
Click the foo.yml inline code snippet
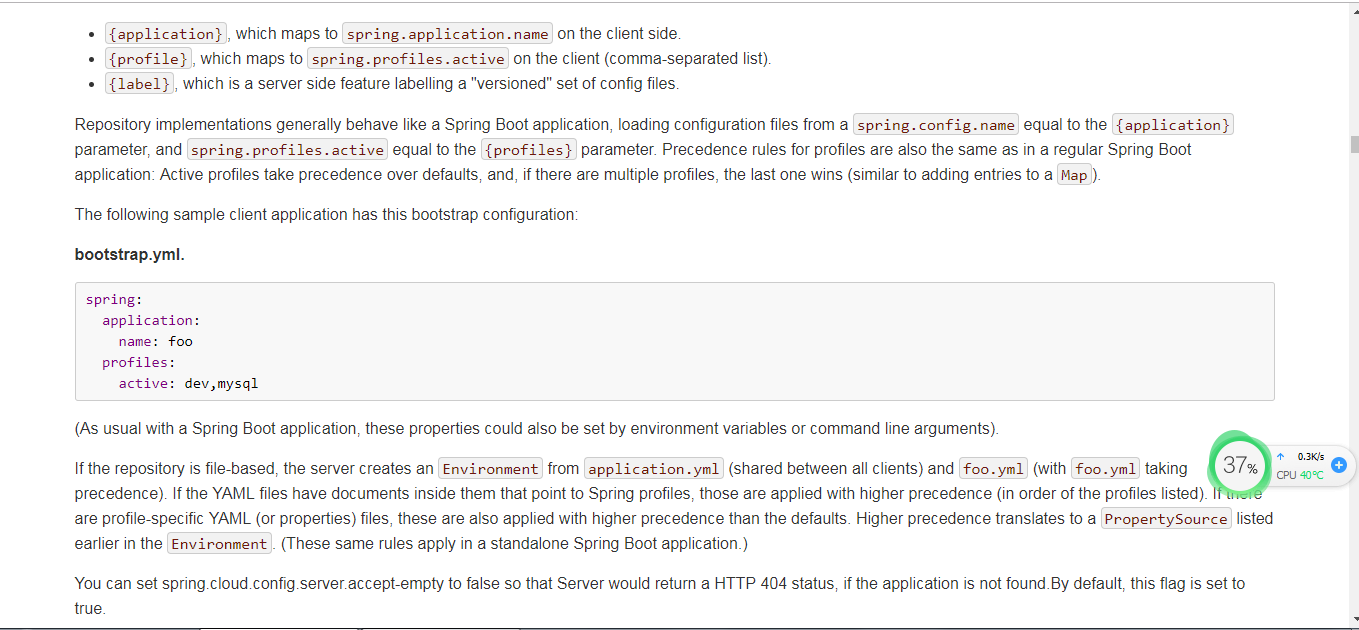992,468
